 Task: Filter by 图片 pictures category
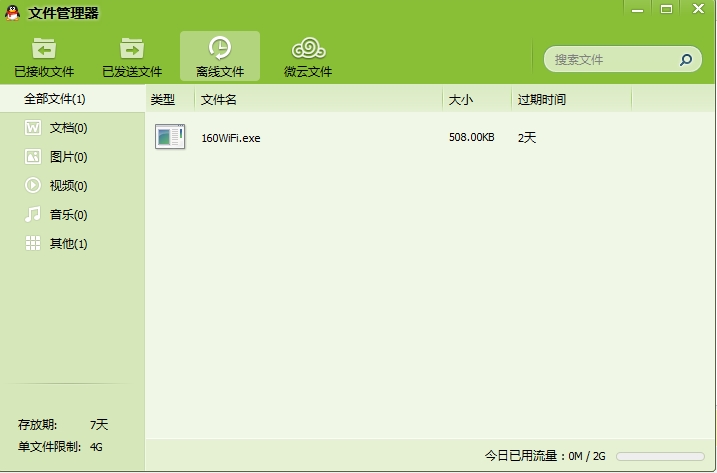point(68,157)
